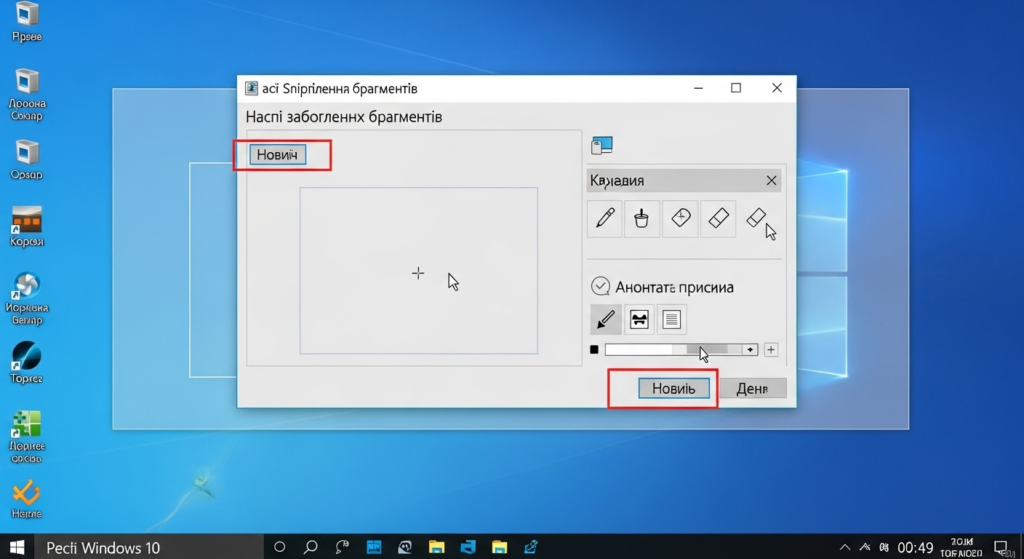Screen dimensions: 1024x559
Task: Open the search icon on the taskbar
Action: coord(311,547)
